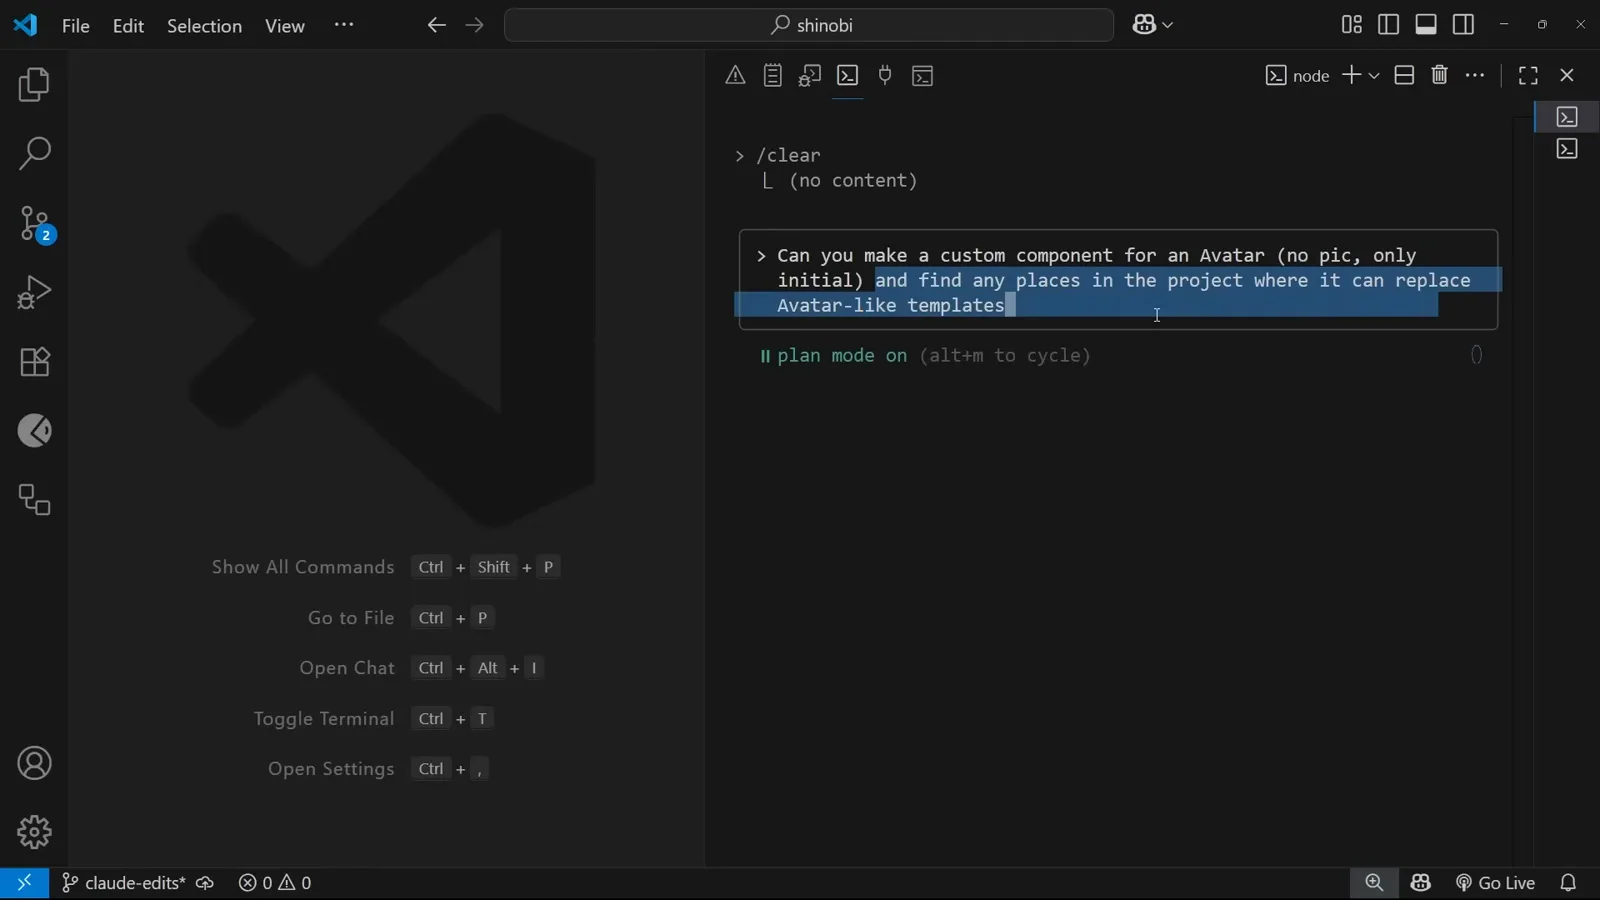
Task: Open the Extensions view
Action: tap(34, 362)
